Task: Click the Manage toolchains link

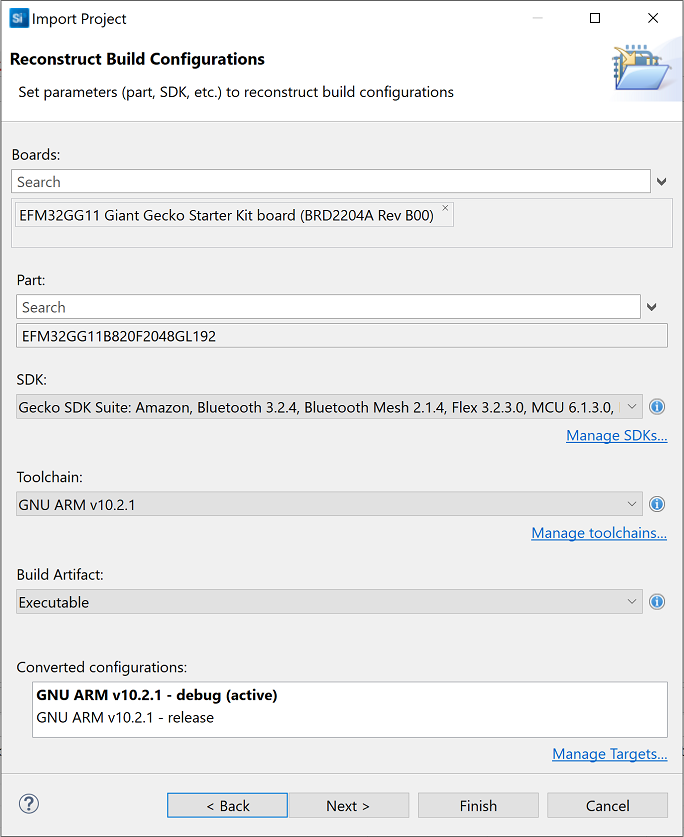Action: 599,533
